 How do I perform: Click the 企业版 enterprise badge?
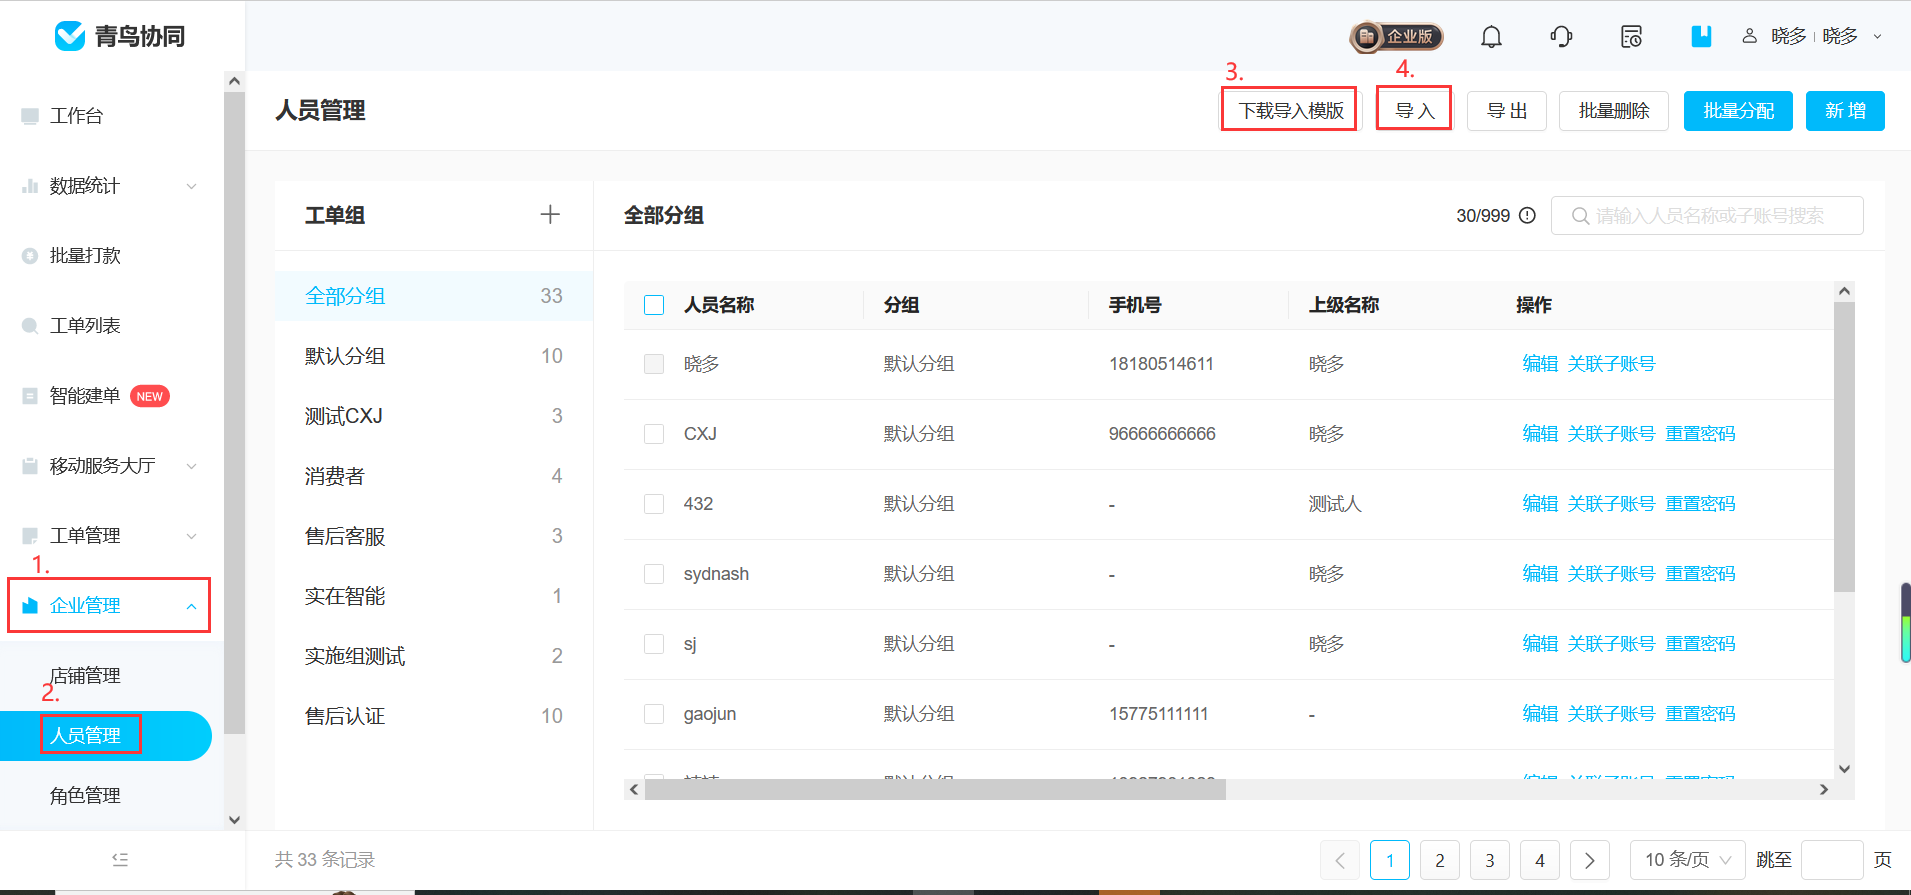[x=1397, y=37]
